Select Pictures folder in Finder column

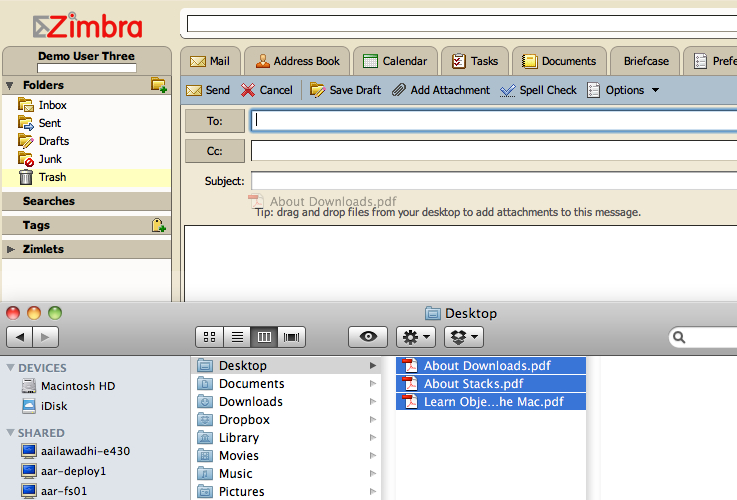click(286, 492)
